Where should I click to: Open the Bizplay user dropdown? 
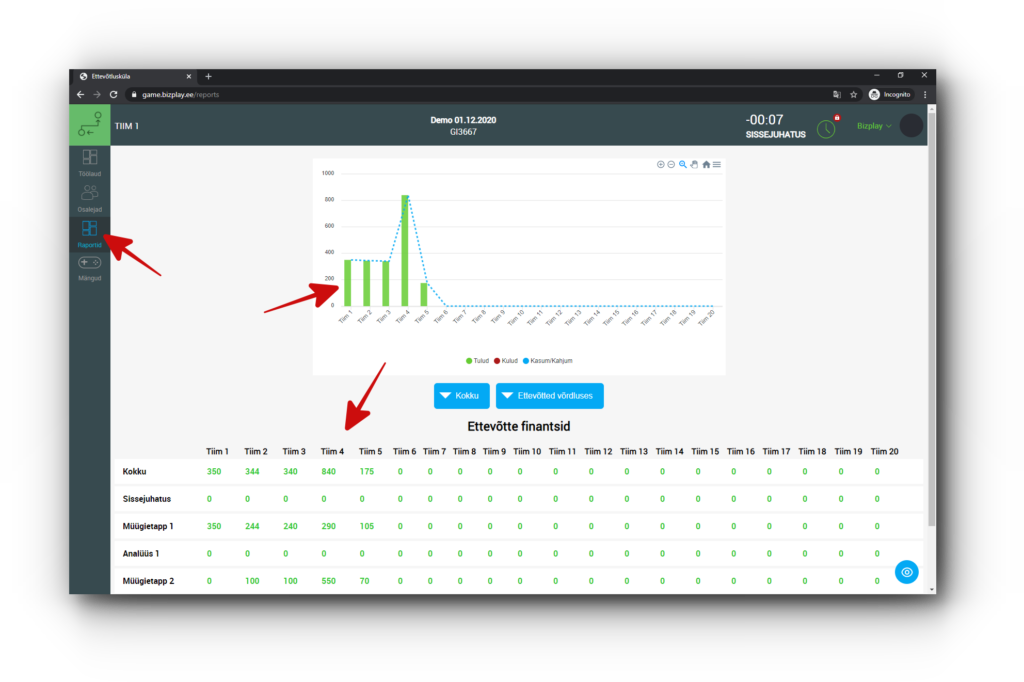click(874, 126)
